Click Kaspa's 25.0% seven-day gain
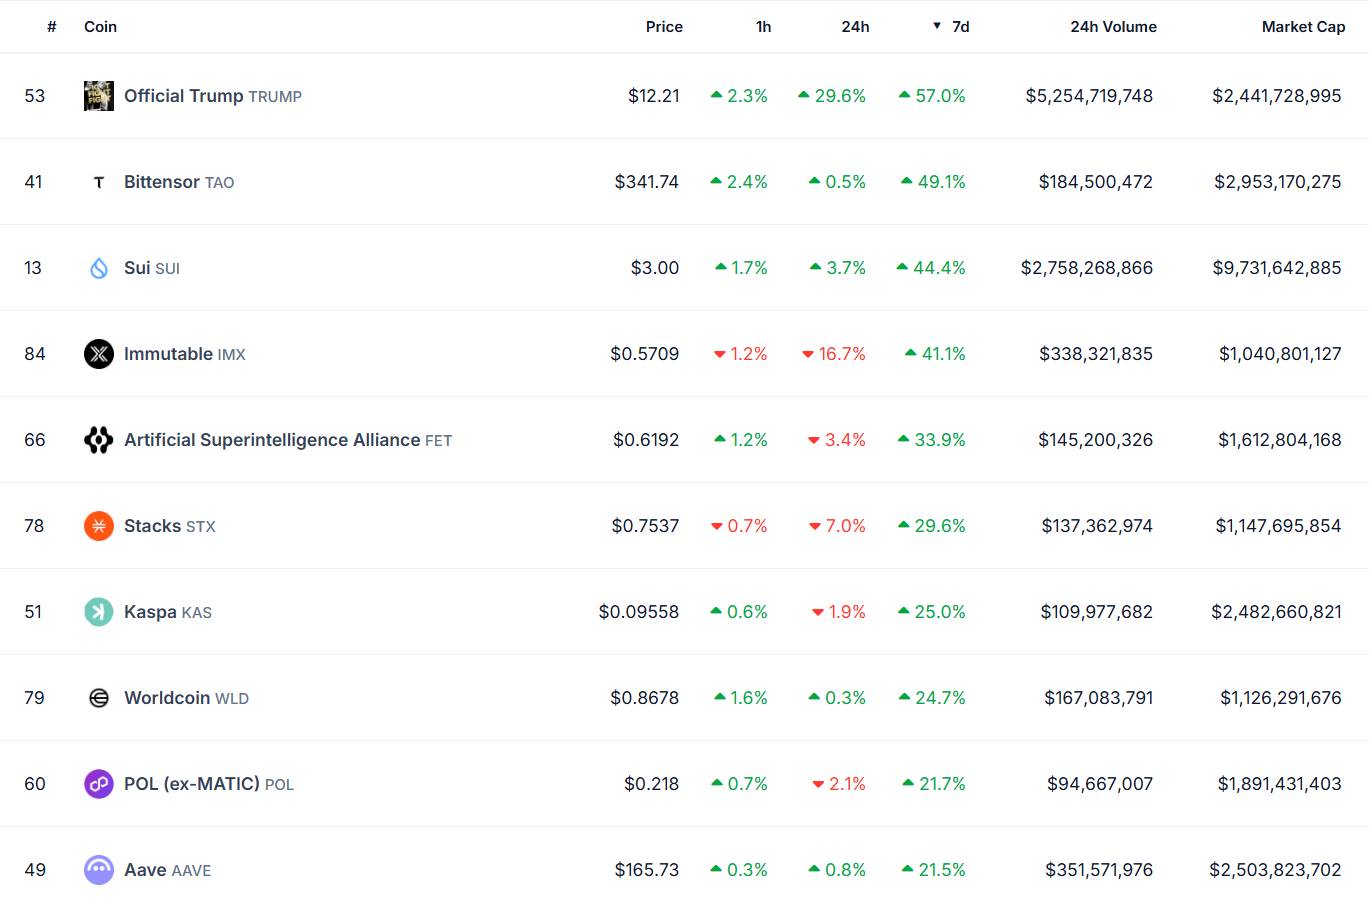Screen dimensions: 1369x912 tap(932, 612)
